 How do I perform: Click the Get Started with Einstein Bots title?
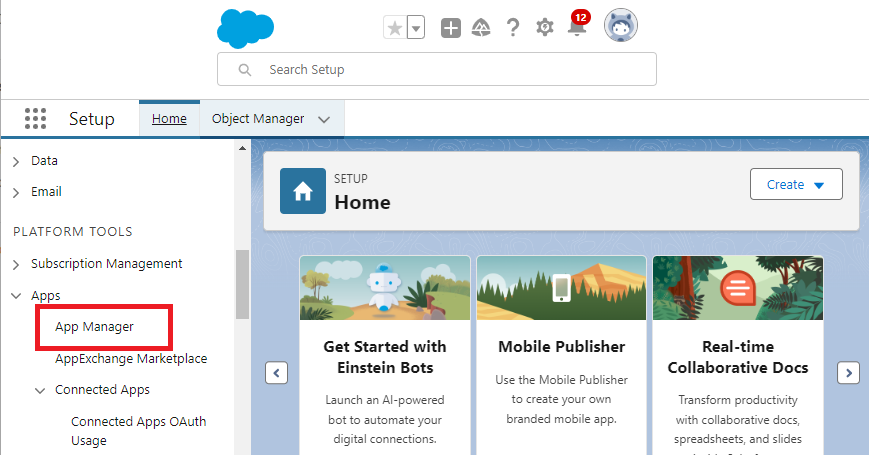[385, 357]
